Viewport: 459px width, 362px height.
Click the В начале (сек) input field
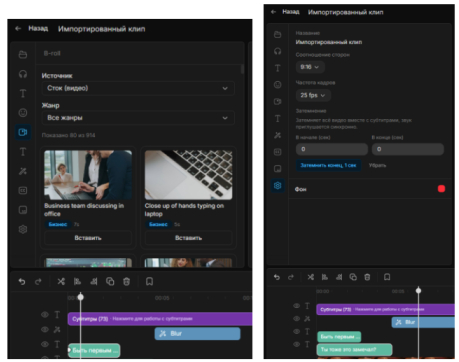tap(332, 149)
